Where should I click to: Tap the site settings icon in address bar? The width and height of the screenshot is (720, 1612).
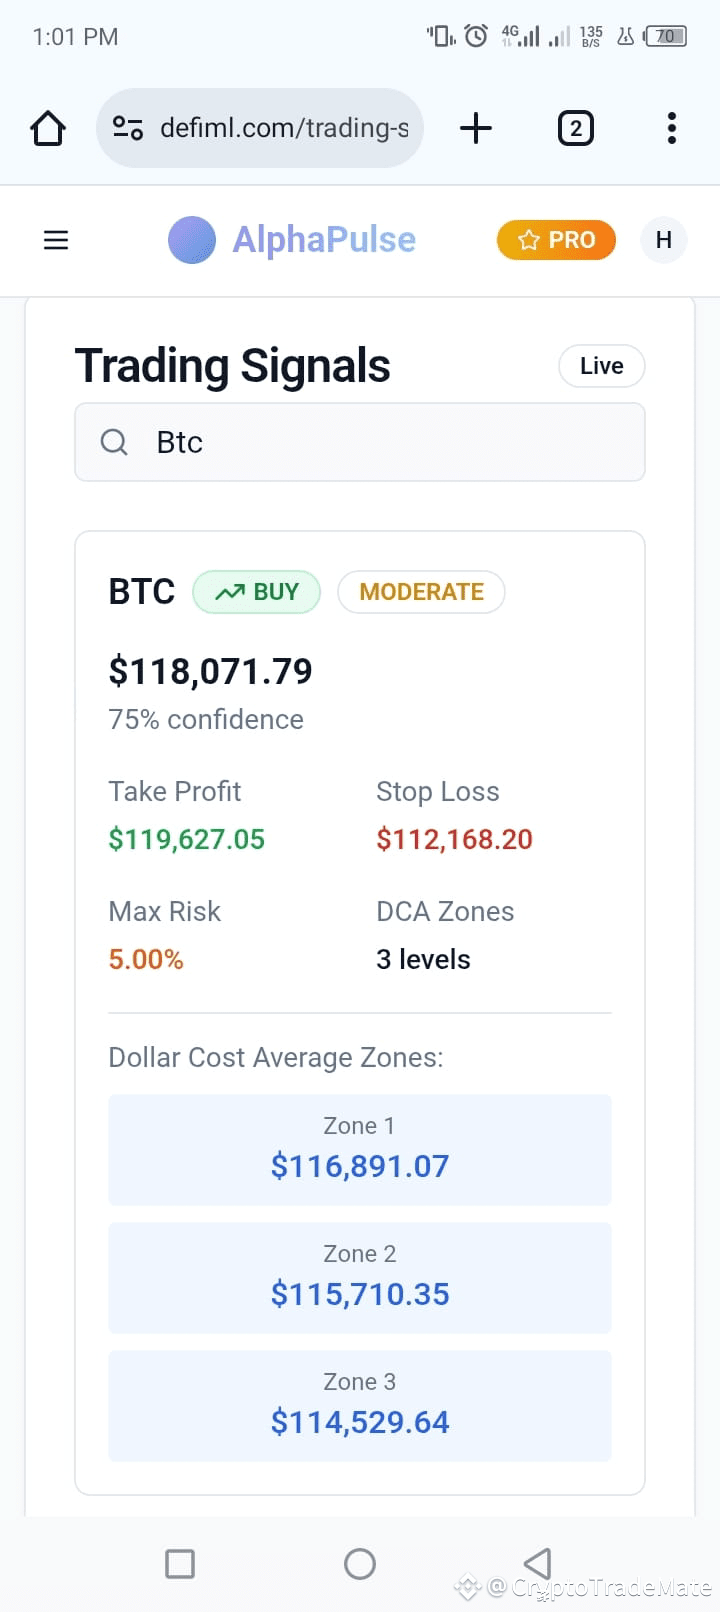128,128
